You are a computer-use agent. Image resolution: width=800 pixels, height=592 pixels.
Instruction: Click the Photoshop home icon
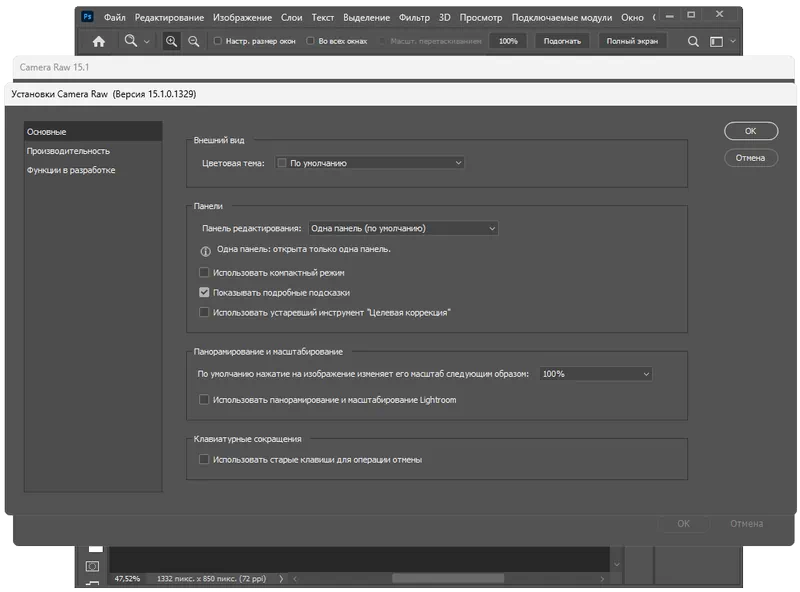(98, 41)
